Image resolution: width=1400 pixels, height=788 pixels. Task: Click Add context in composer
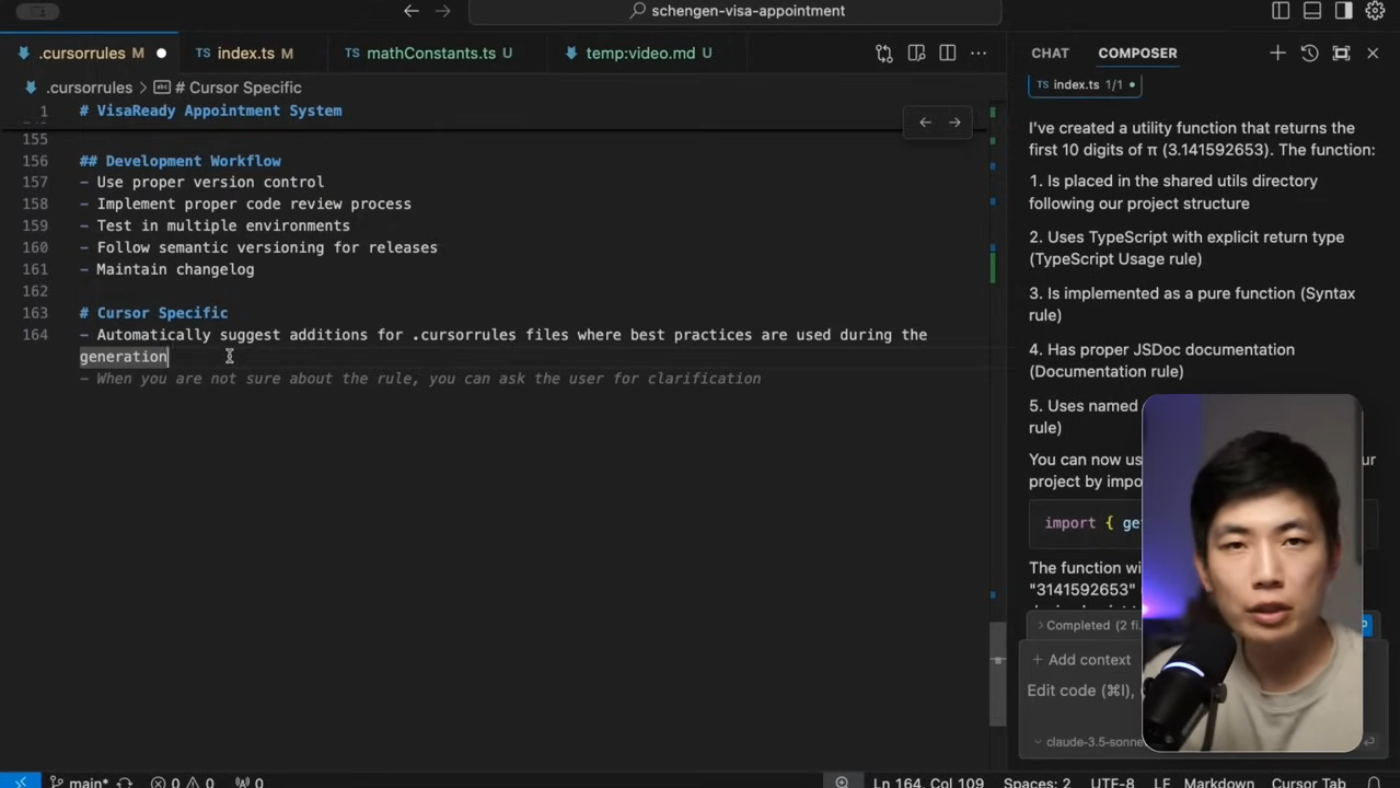[x=1081, y=660]
